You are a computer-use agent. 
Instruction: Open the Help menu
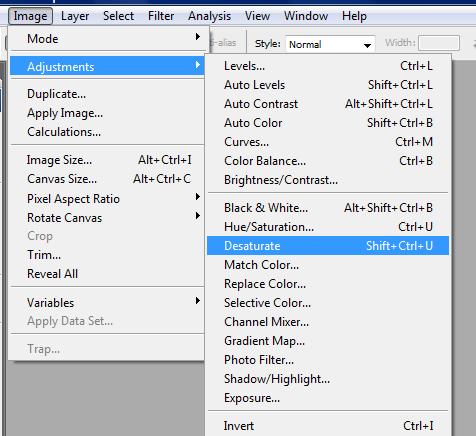coord(354,16)
